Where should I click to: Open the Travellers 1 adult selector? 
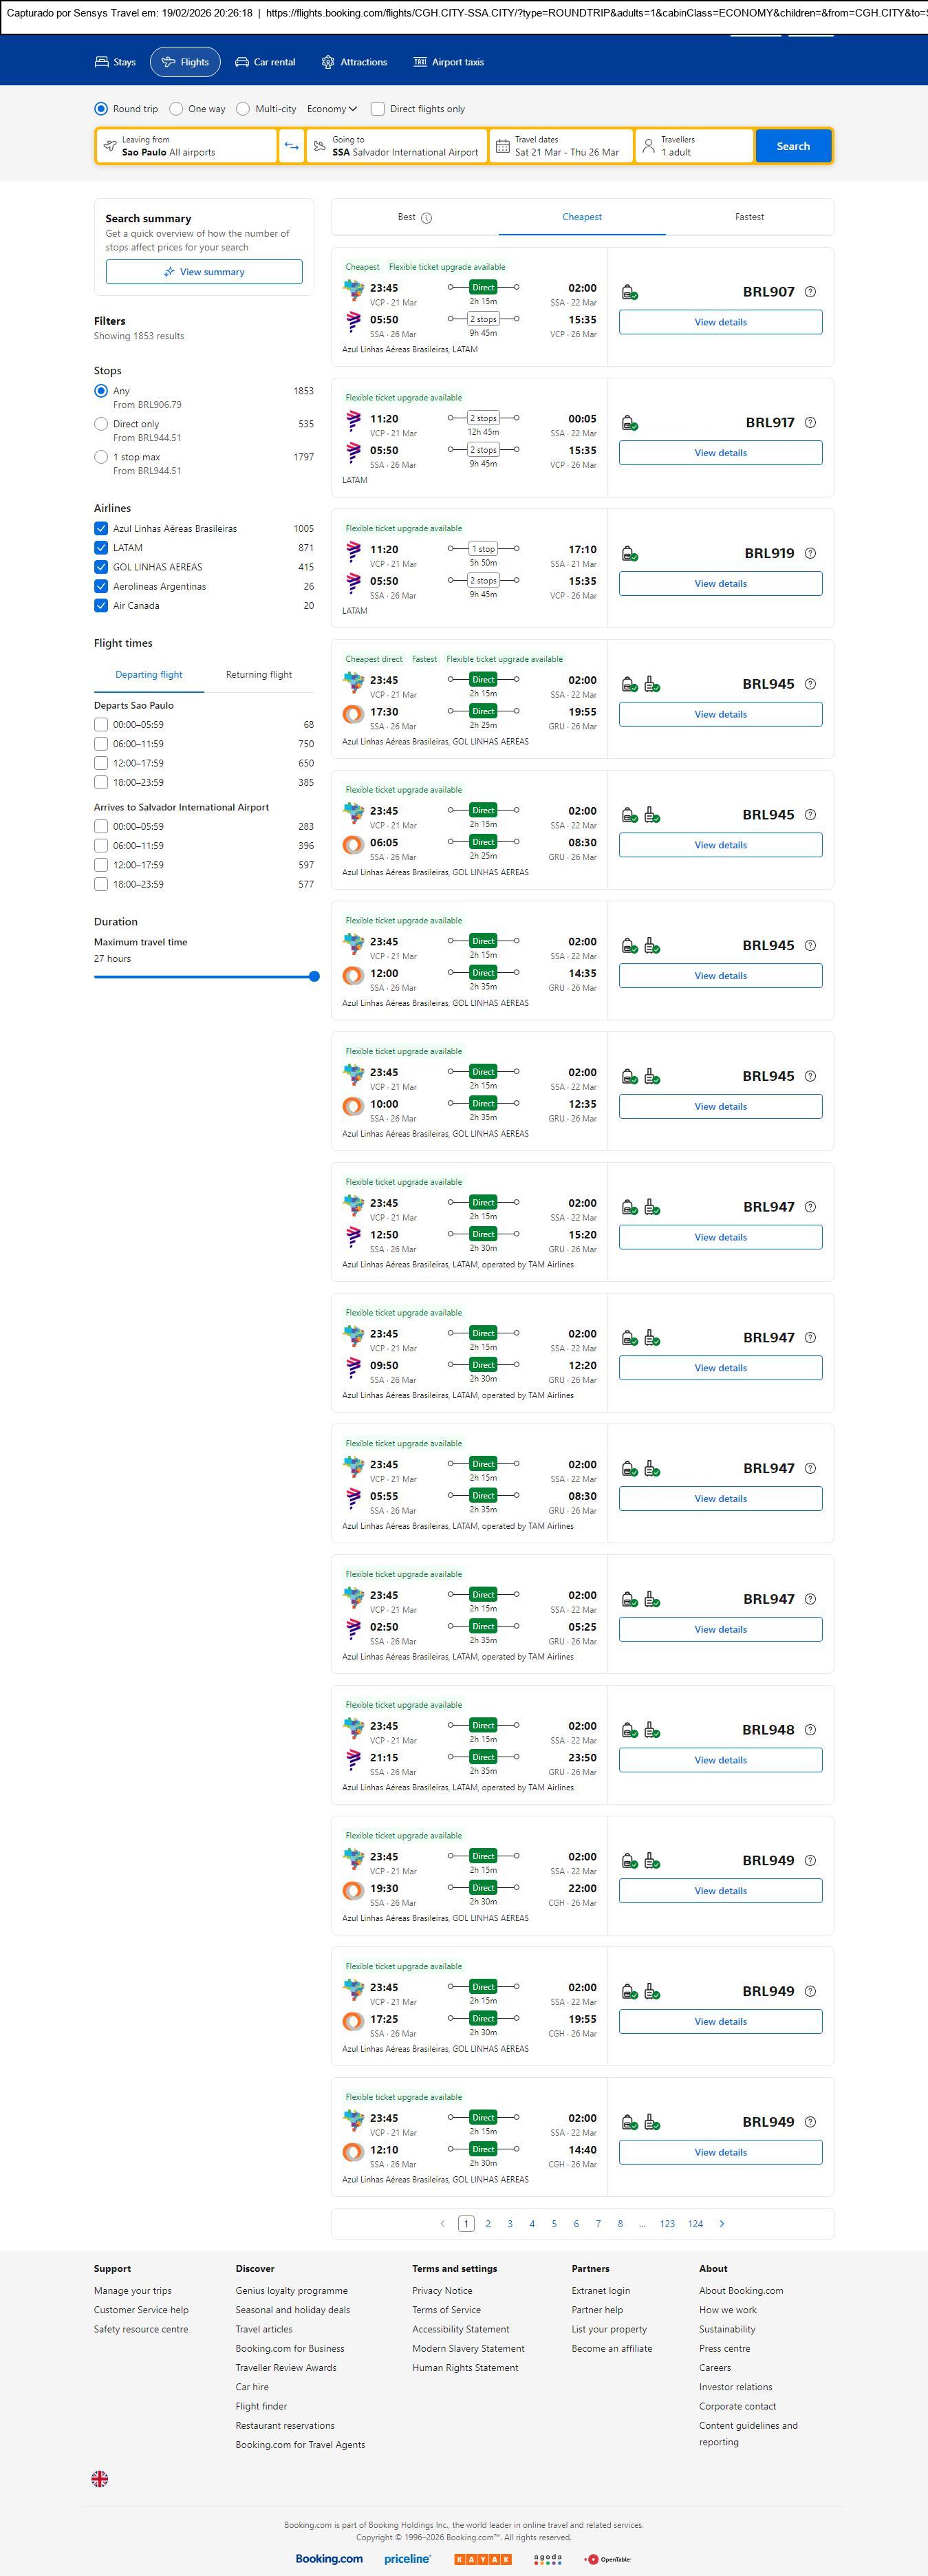[x=695, y=146]
